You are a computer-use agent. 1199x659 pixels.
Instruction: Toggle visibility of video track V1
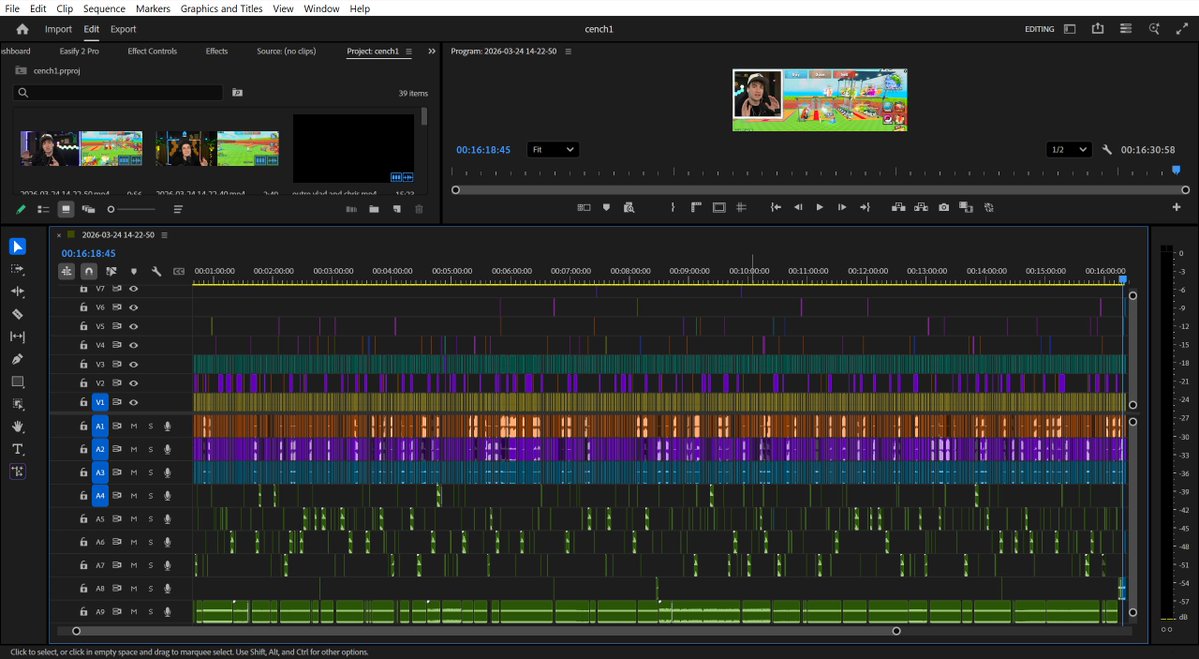[x=133, y=402]
